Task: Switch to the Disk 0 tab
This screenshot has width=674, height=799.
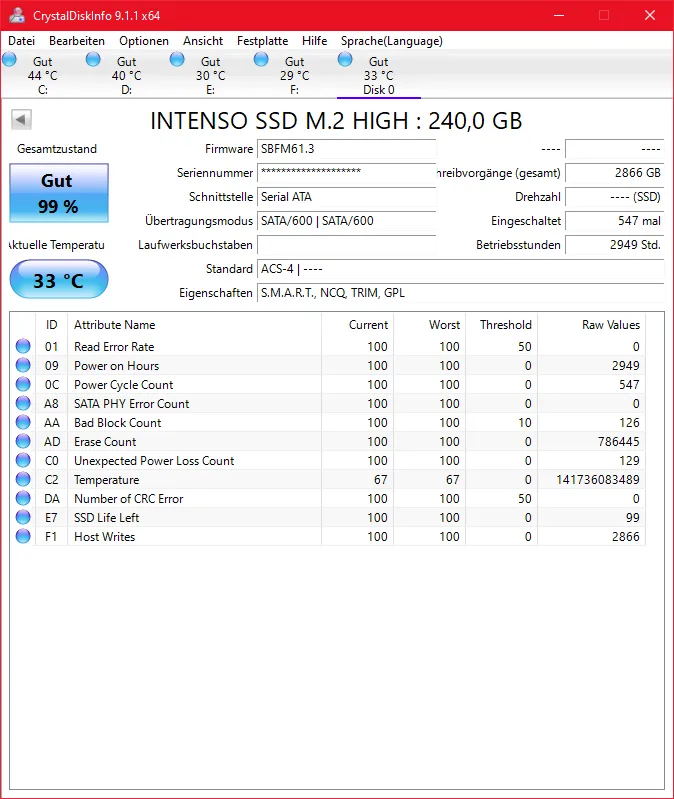Action: point(378,76)
